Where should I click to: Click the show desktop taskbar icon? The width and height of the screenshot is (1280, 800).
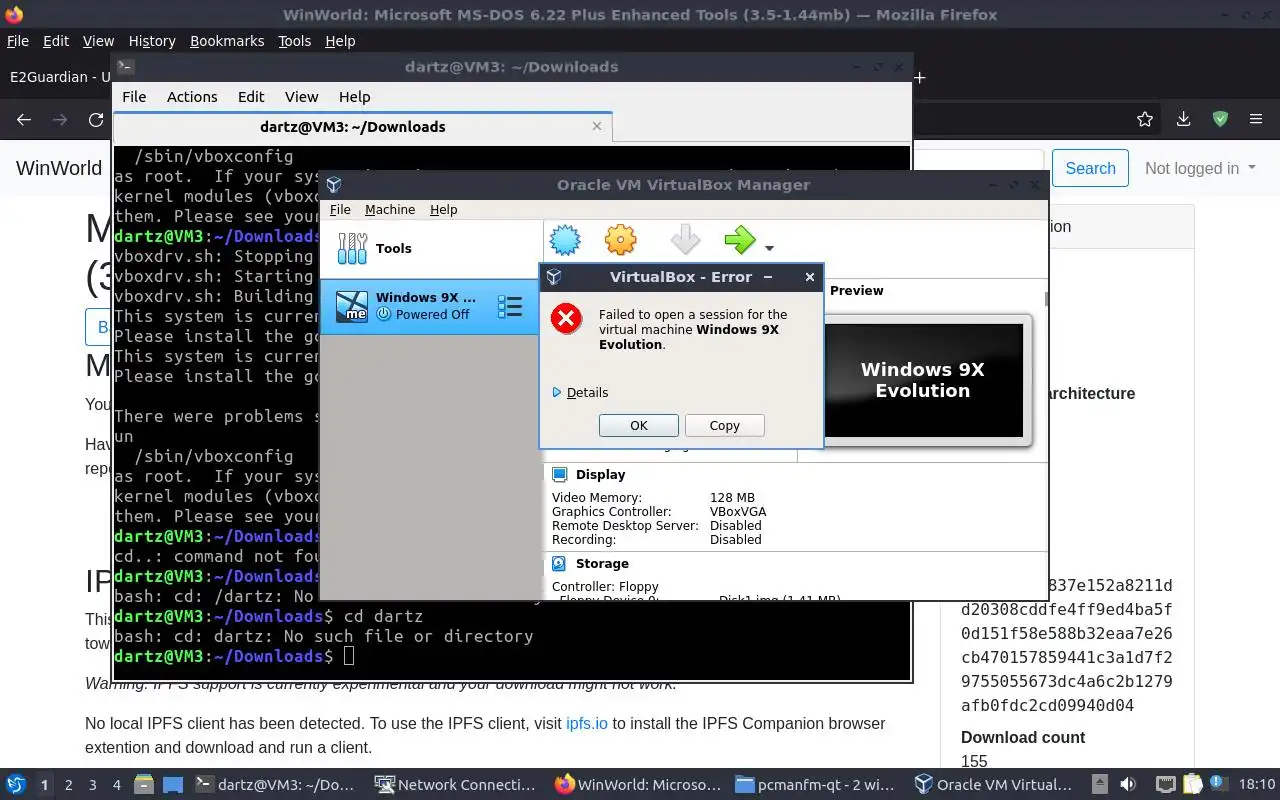tap(172, 785)
